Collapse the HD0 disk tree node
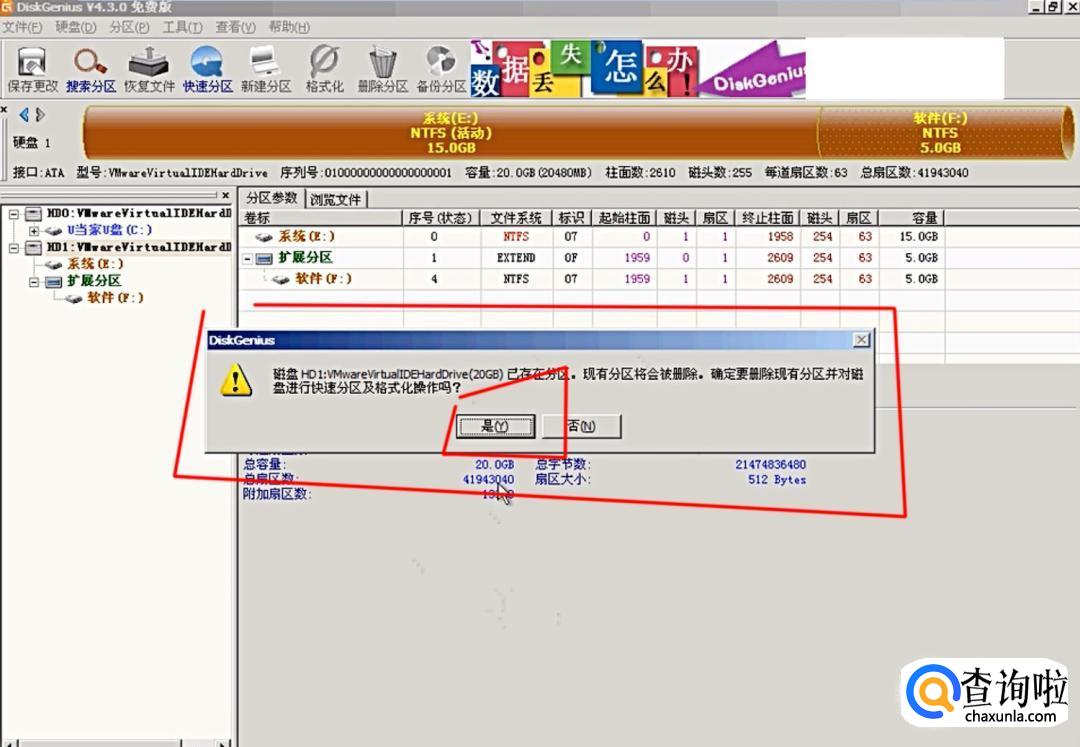The height and width of the screenshot is (747, 1080). pos(13,213)
